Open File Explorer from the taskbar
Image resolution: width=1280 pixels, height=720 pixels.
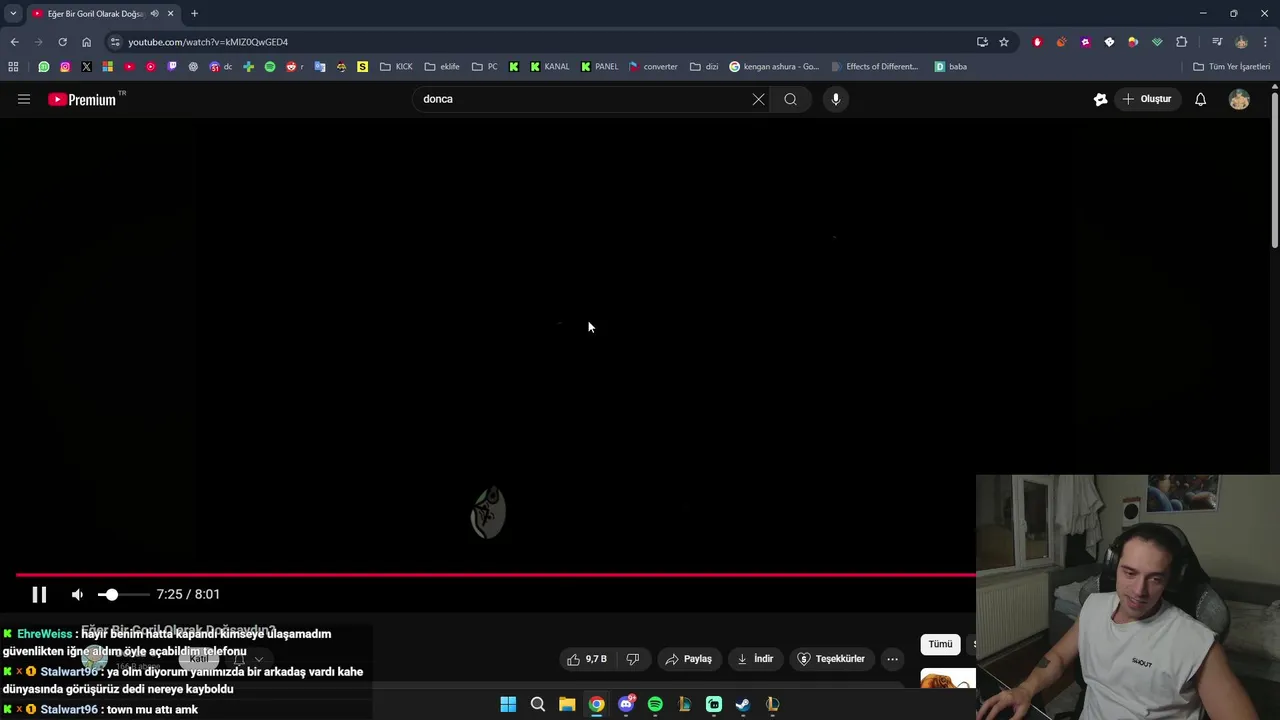pyautogui.click(x=567, y=705)
